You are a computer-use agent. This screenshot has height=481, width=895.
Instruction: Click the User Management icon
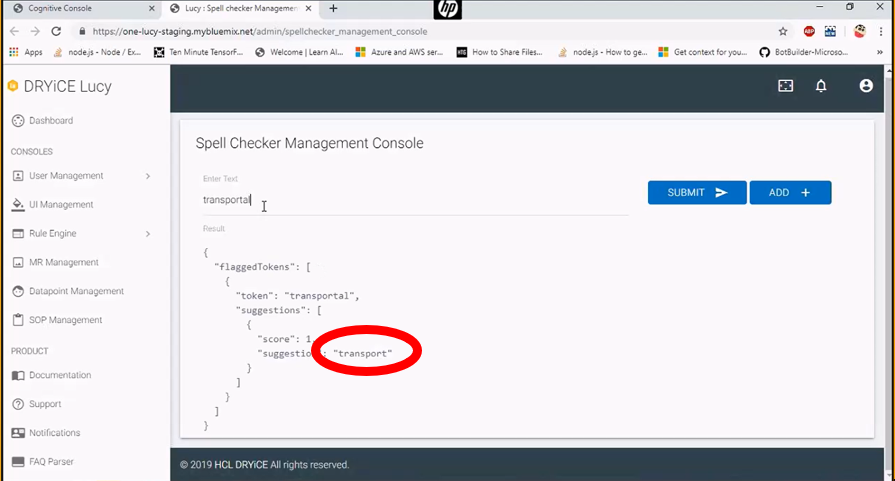pos(18,176)
